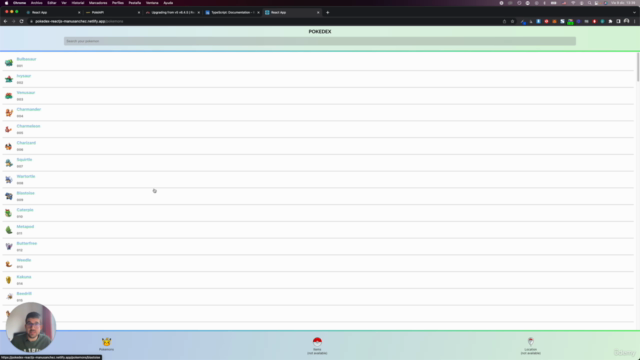Click the Charmeleon name text
The height and width of the screenshot is (360, 640).
(28, 126)
